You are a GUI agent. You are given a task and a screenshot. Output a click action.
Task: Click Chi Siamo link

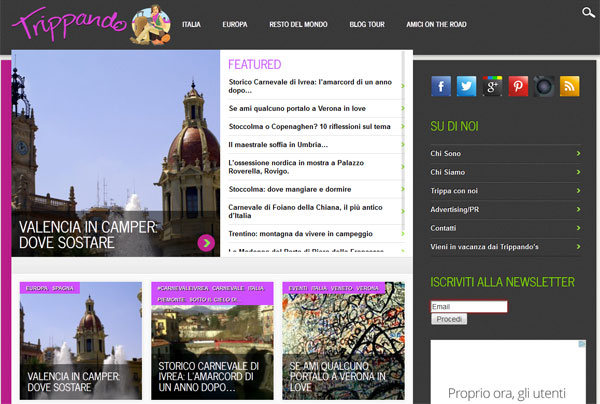(447, 172)
